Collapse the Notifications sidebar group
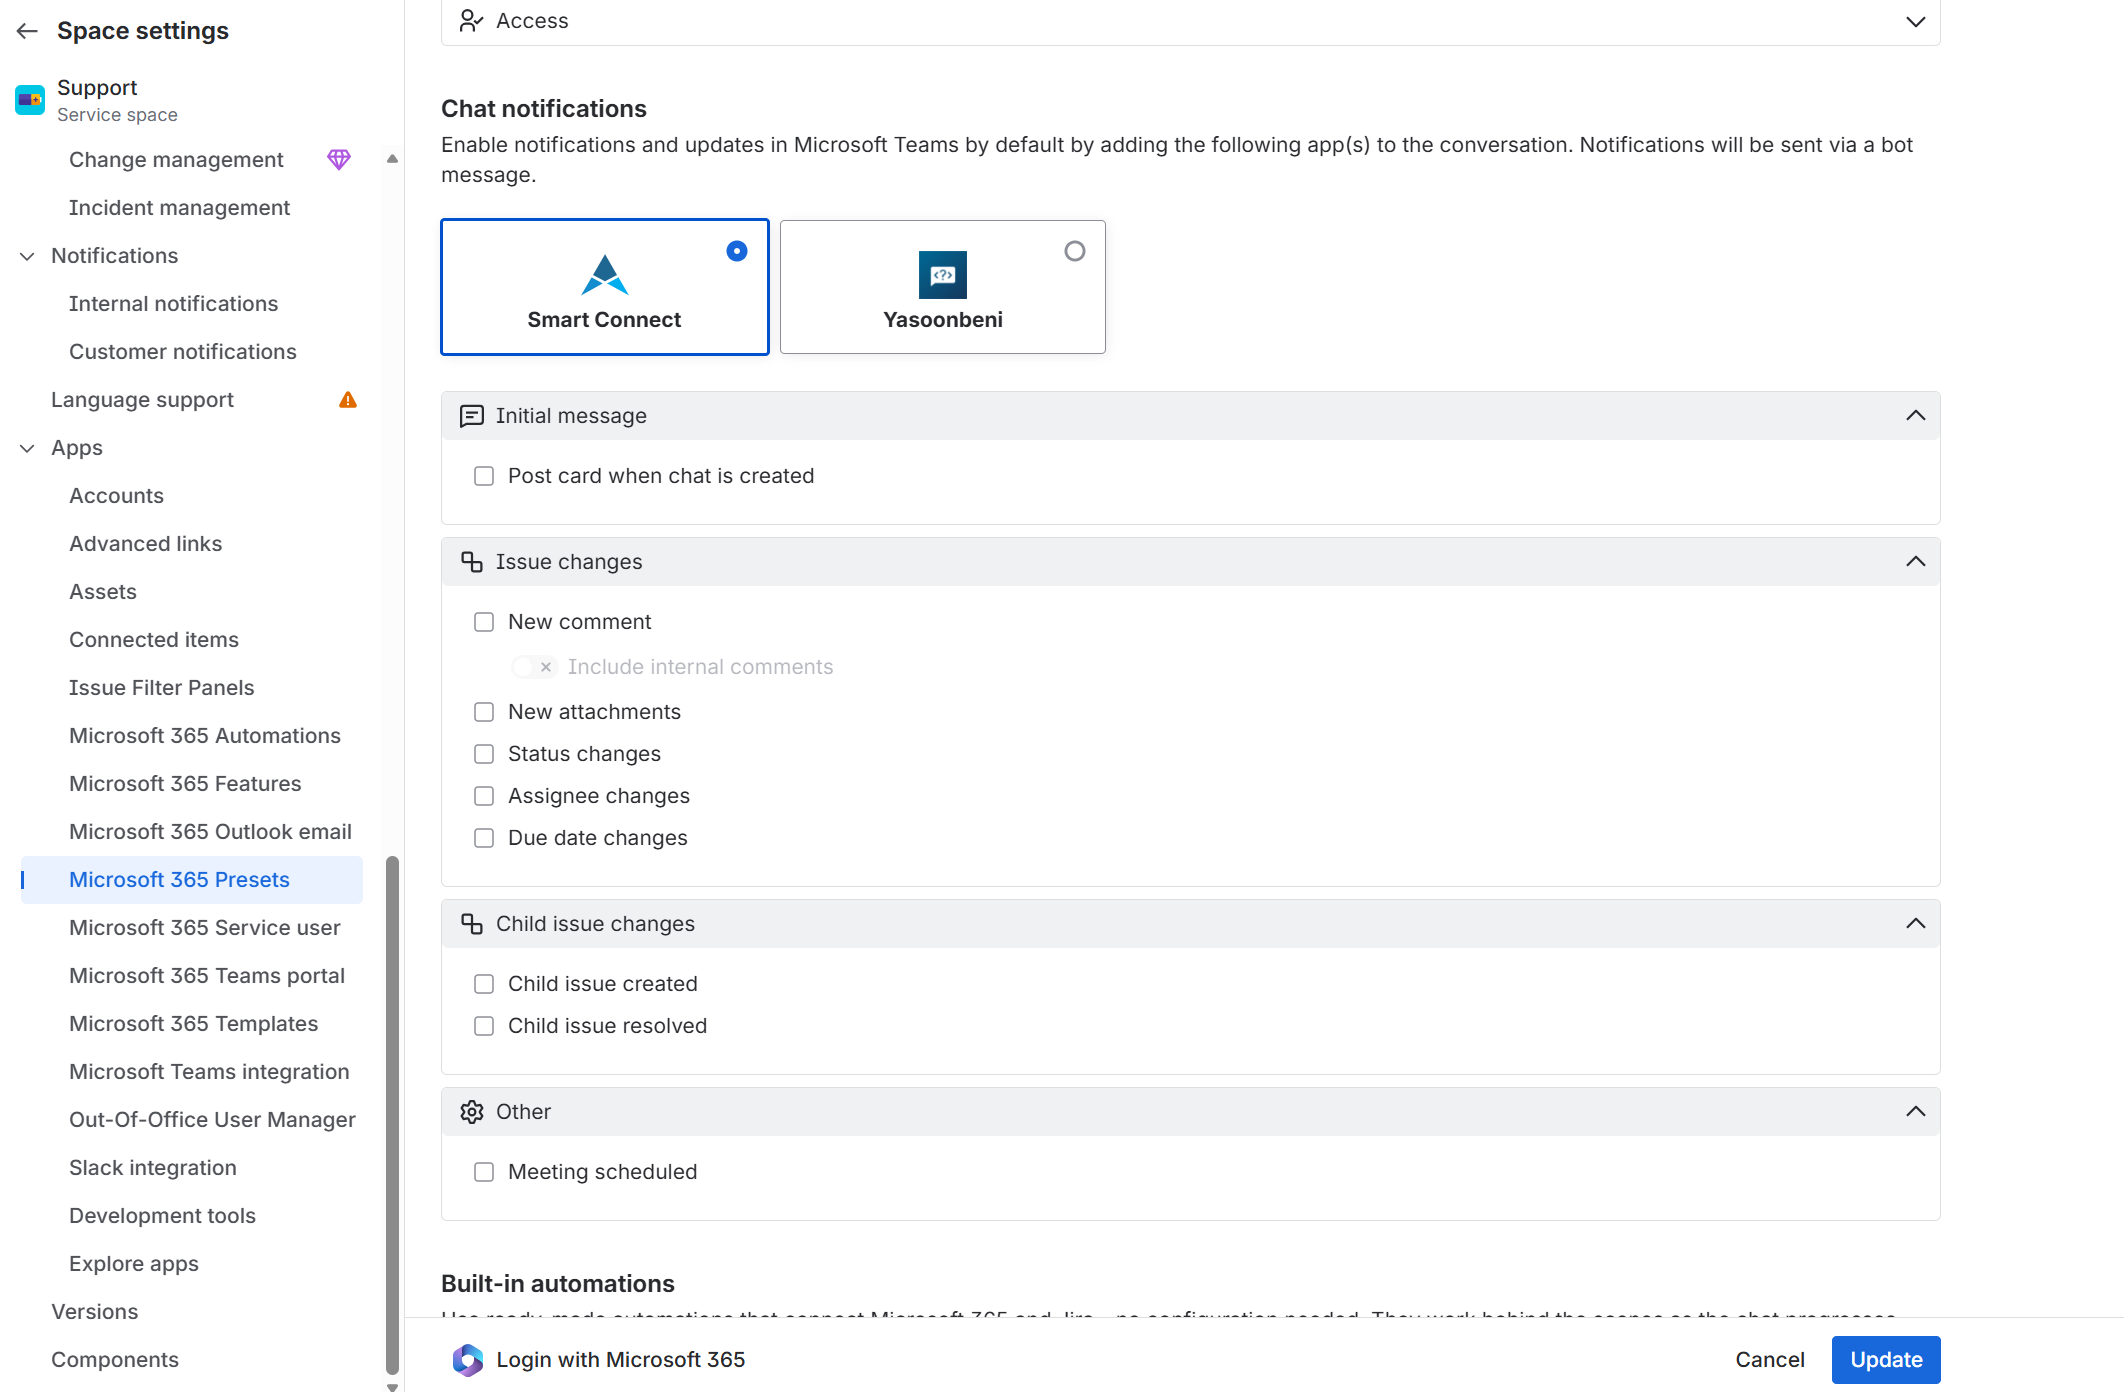The image size is (2124, 1392). tap(27, 256)
